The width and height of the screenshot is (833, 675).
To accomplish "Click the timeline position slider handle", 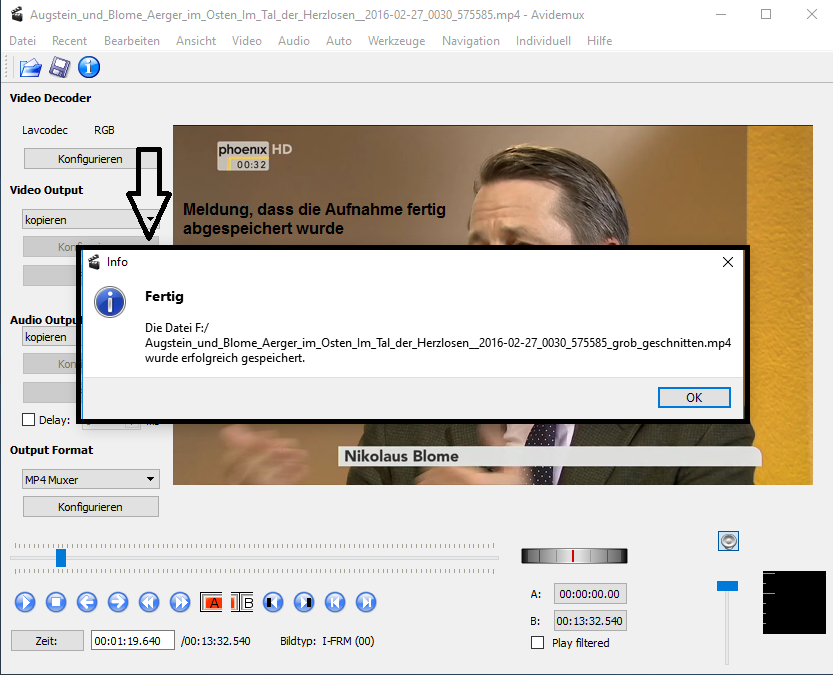I will (x=61, y=557).
